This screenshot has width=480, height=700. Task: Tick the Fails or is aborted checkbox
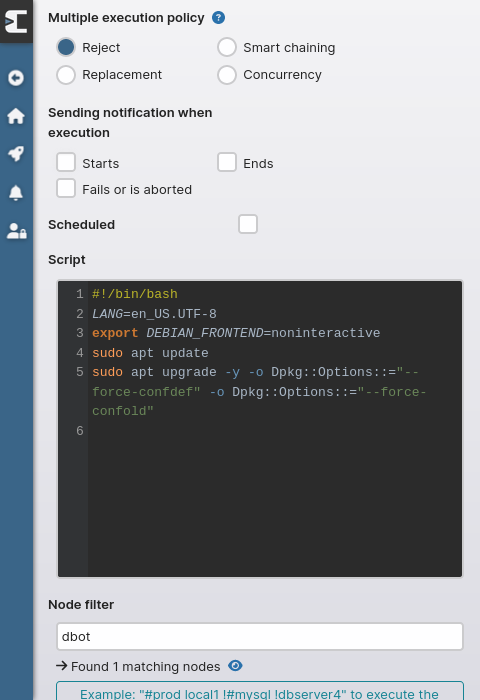click(x=66, y=188)
